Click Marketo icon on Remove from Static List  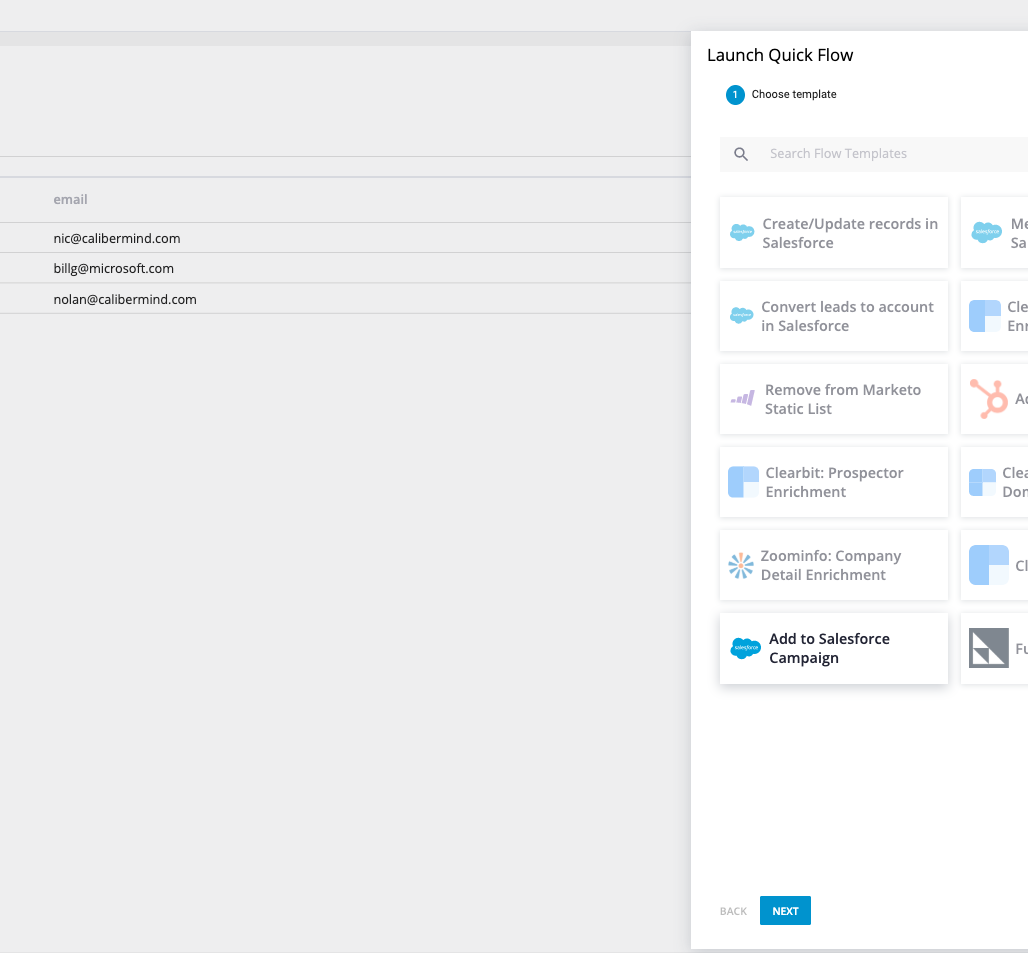point(743,398)
